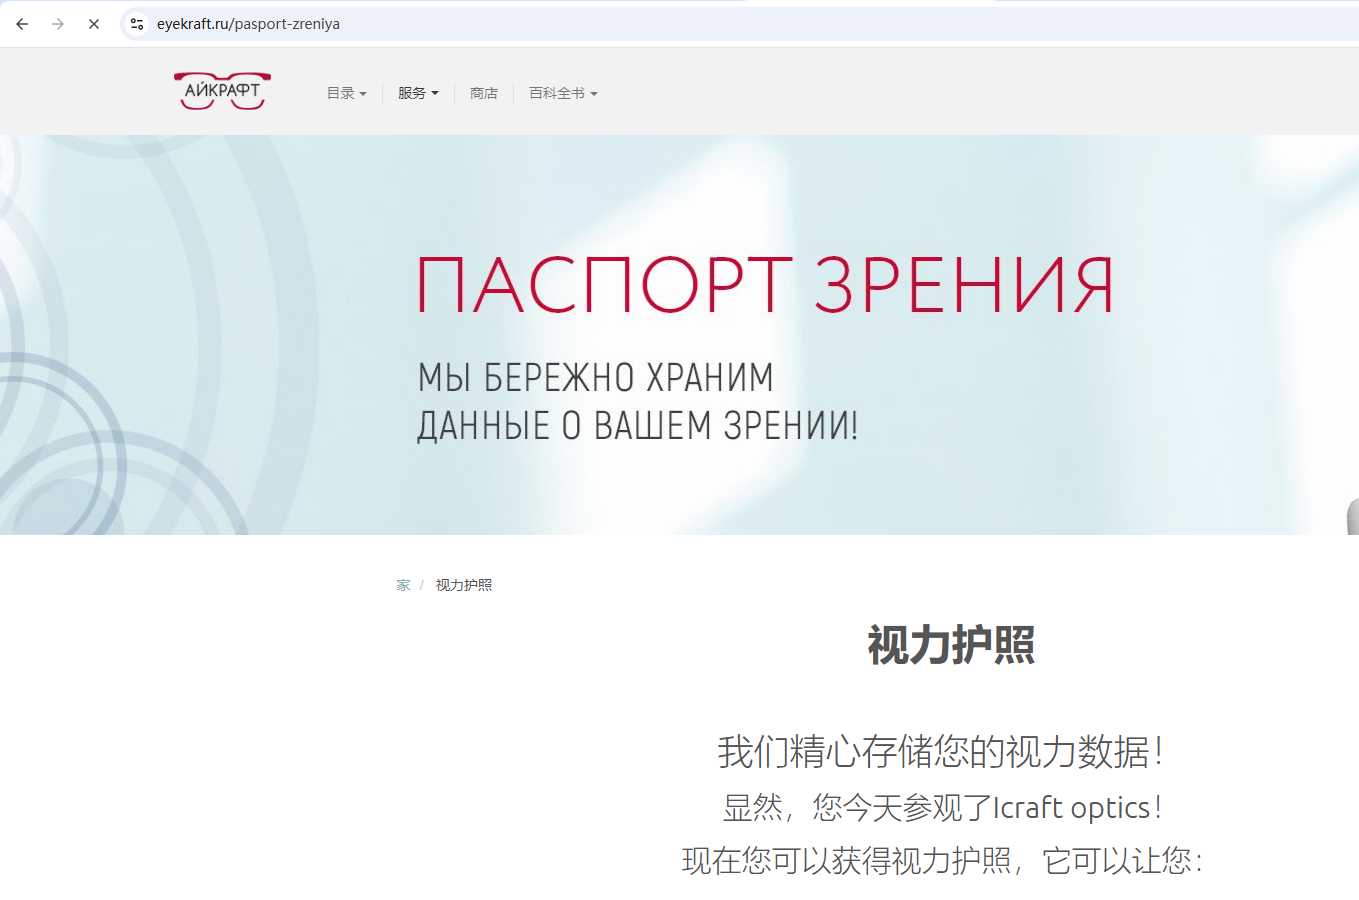This screenshot has width=1359, height=900.
Task: Select the 视力护照 breadcrumb text
Action: pos(464,585)
